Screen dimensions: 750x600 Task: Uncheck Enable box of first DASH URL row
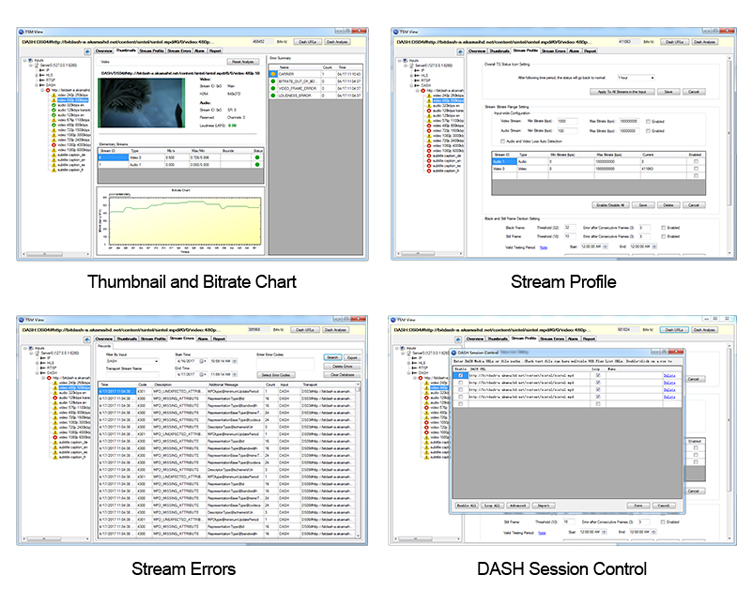tap(461, 376)
